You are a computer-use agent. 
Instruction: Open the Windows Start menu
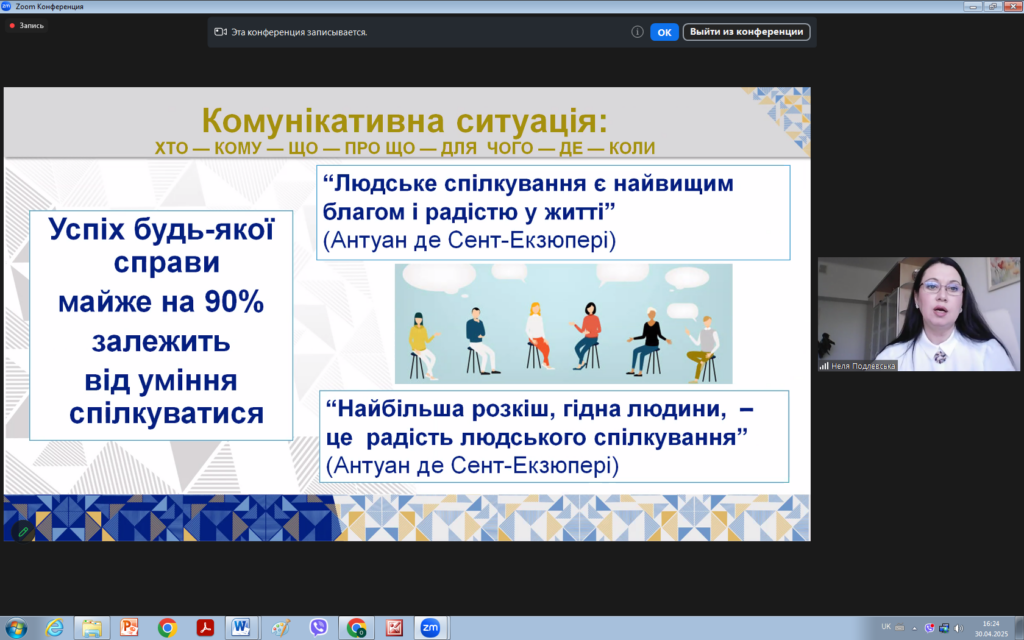point(16,628)
